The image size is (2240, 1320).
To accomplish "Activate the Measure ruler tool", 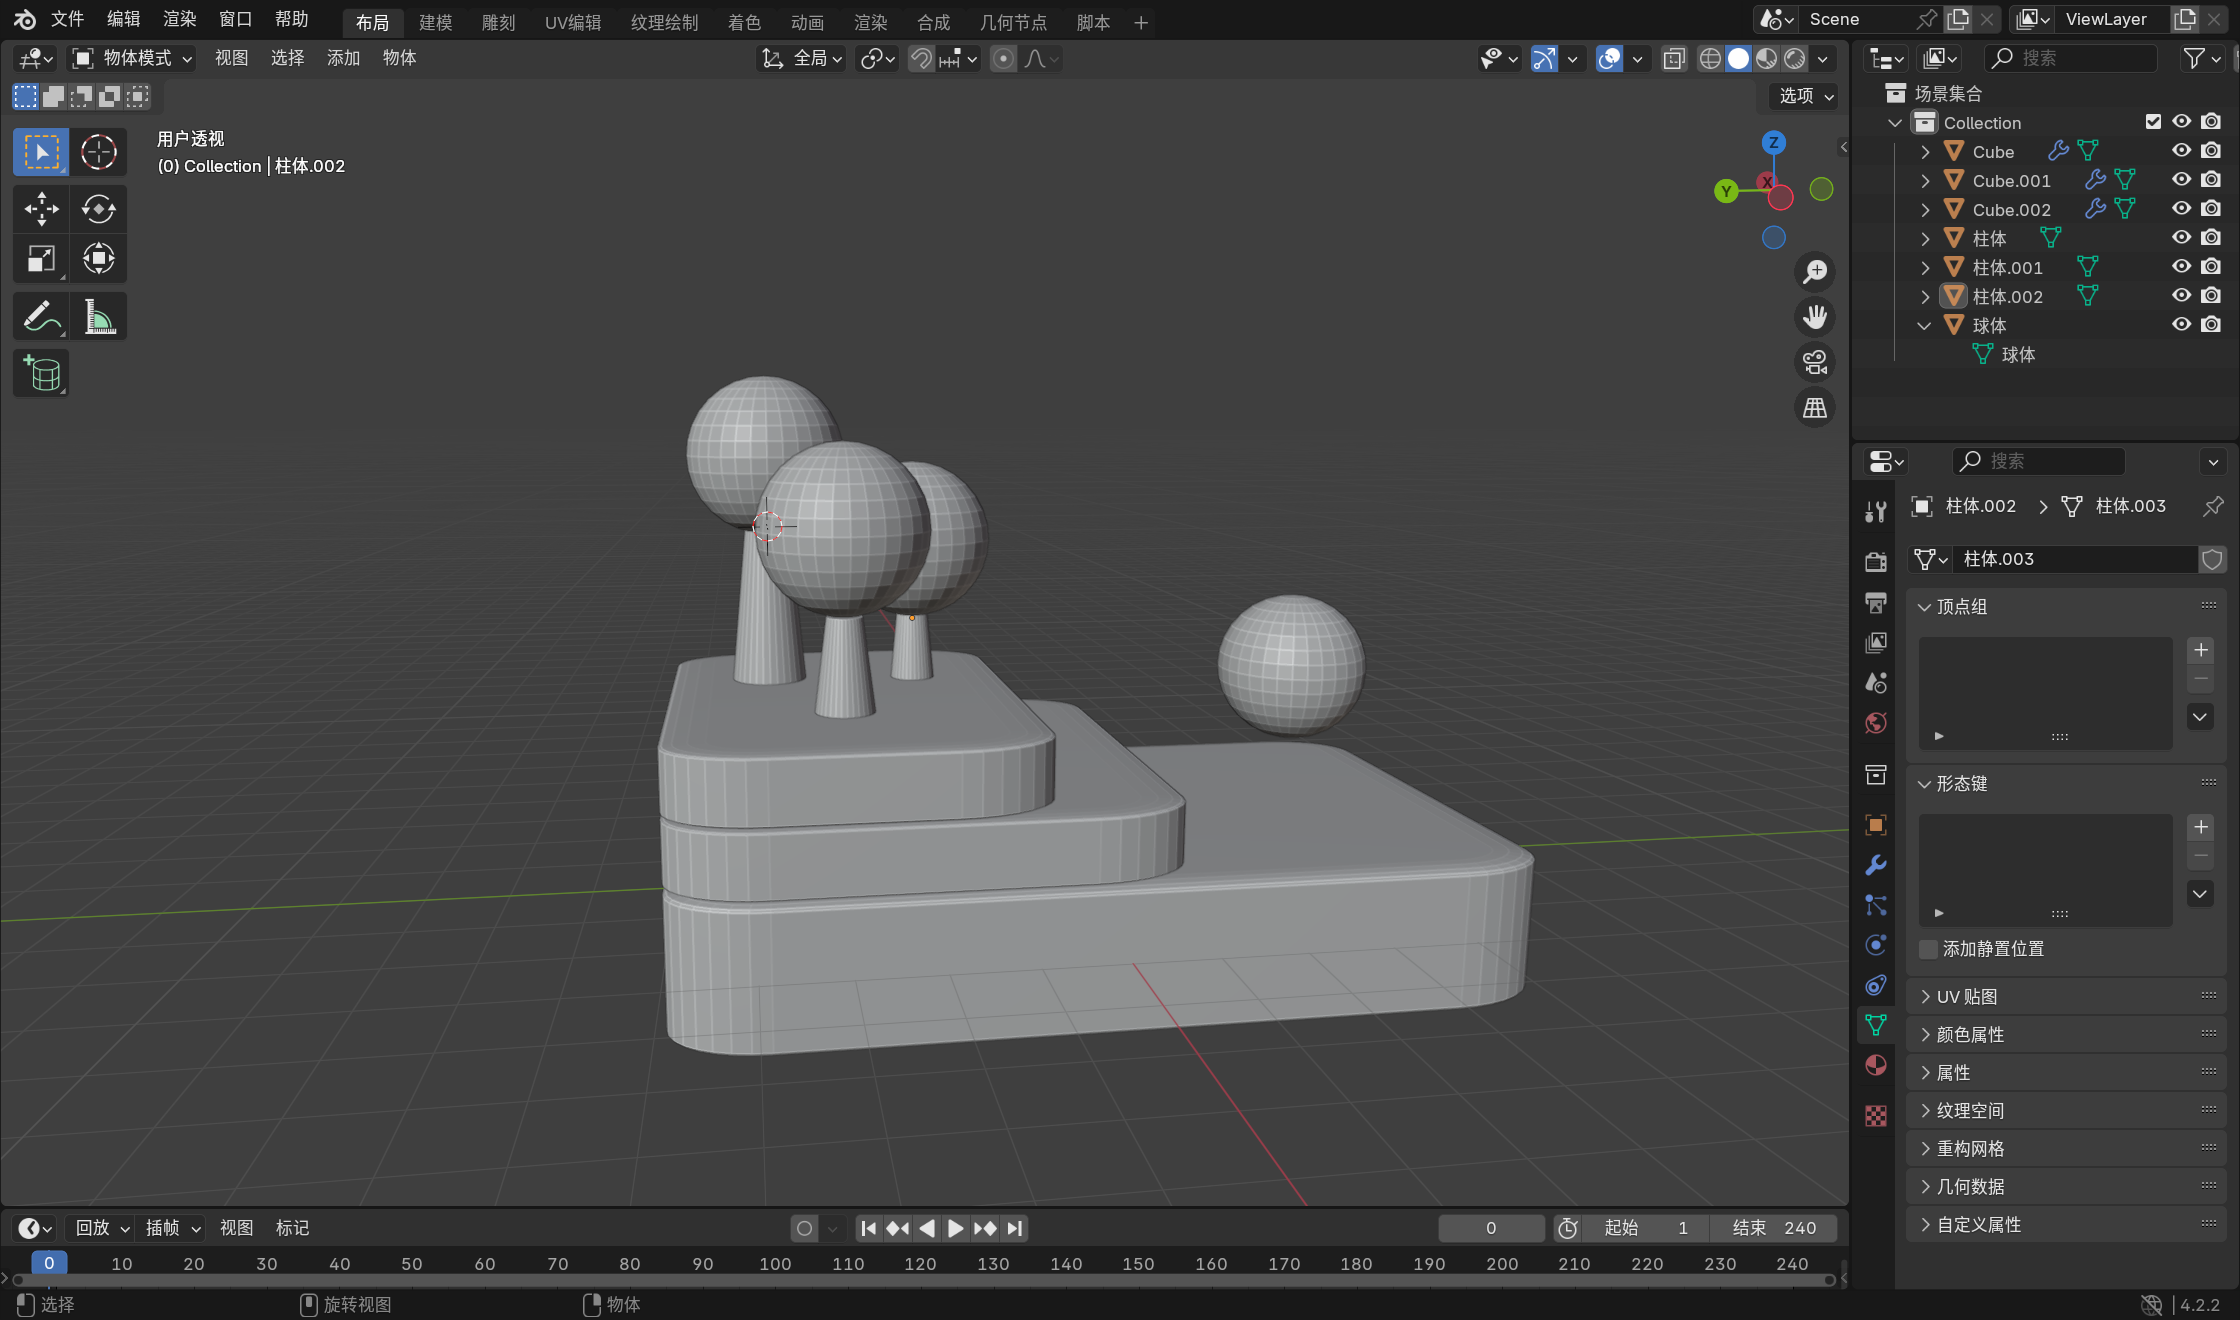I will click(98, 317).
